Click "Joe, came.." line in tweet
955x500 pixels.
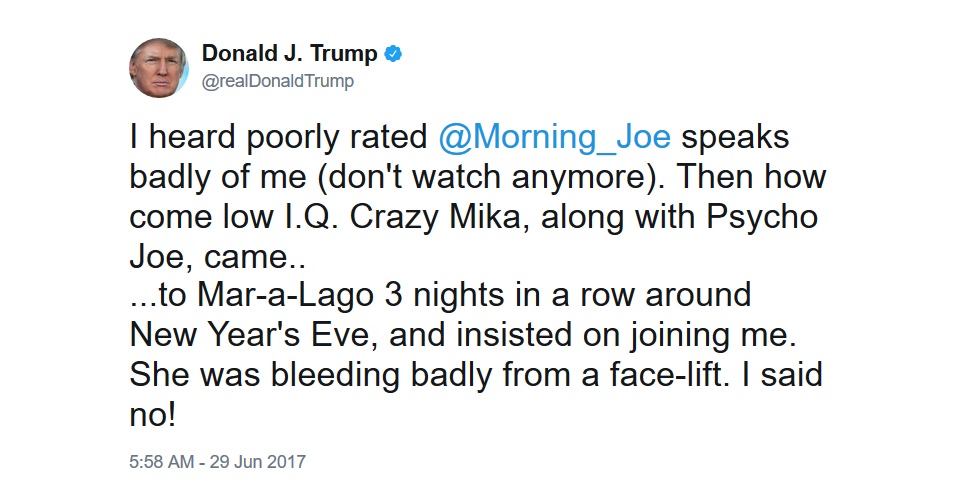pyautogui.click(x=217, y=257)
